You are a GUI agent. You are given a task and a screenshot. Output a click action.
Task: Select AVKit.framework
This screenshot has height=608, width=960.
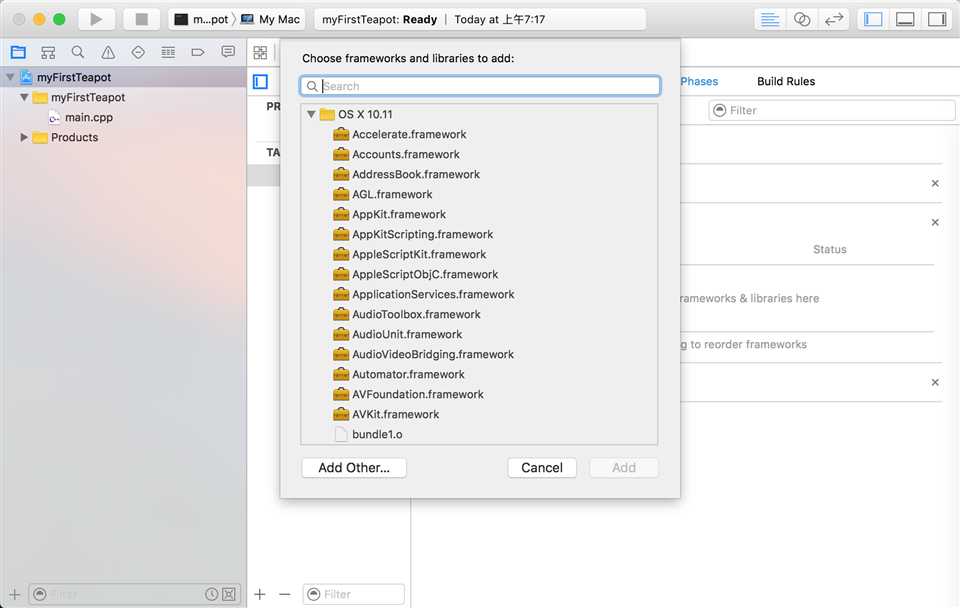click(x=386, y=415)
